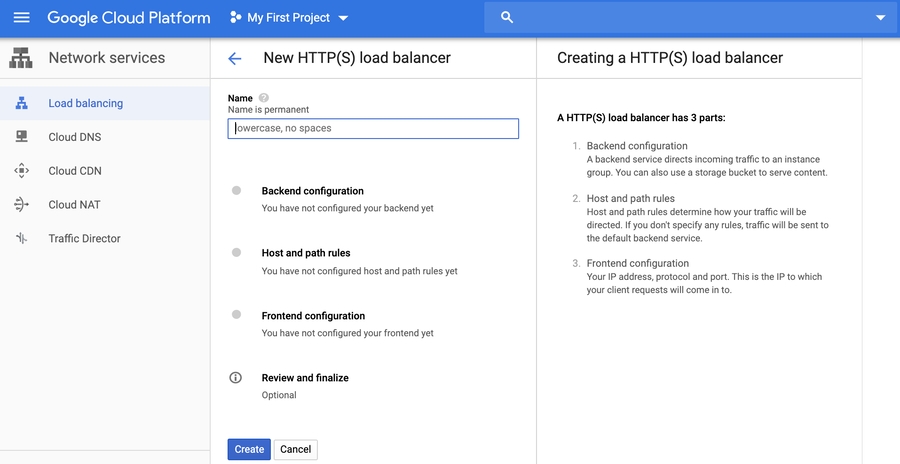Go back using the left arrow
Viewport: 900px width, 464px height.
(235, 59)
